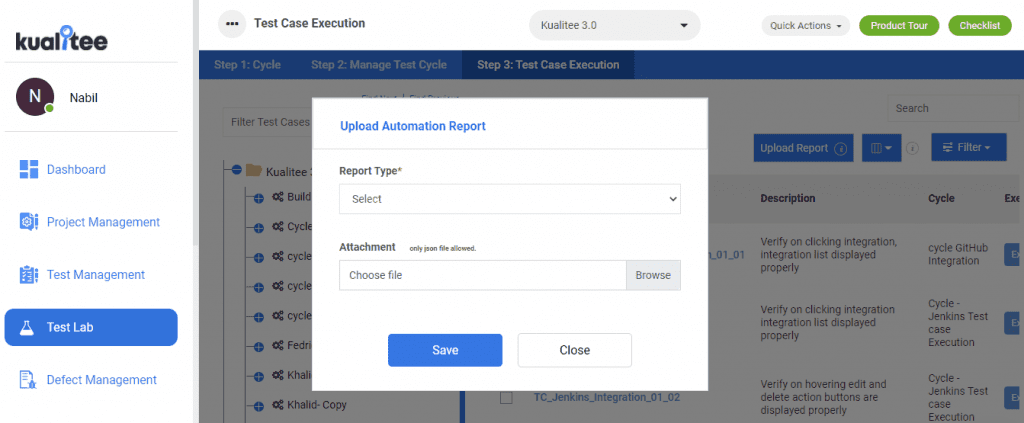This screenshot has height=423, width=1024.
Task: Switch to Step 1: Cycle tab
Action: 247,65
